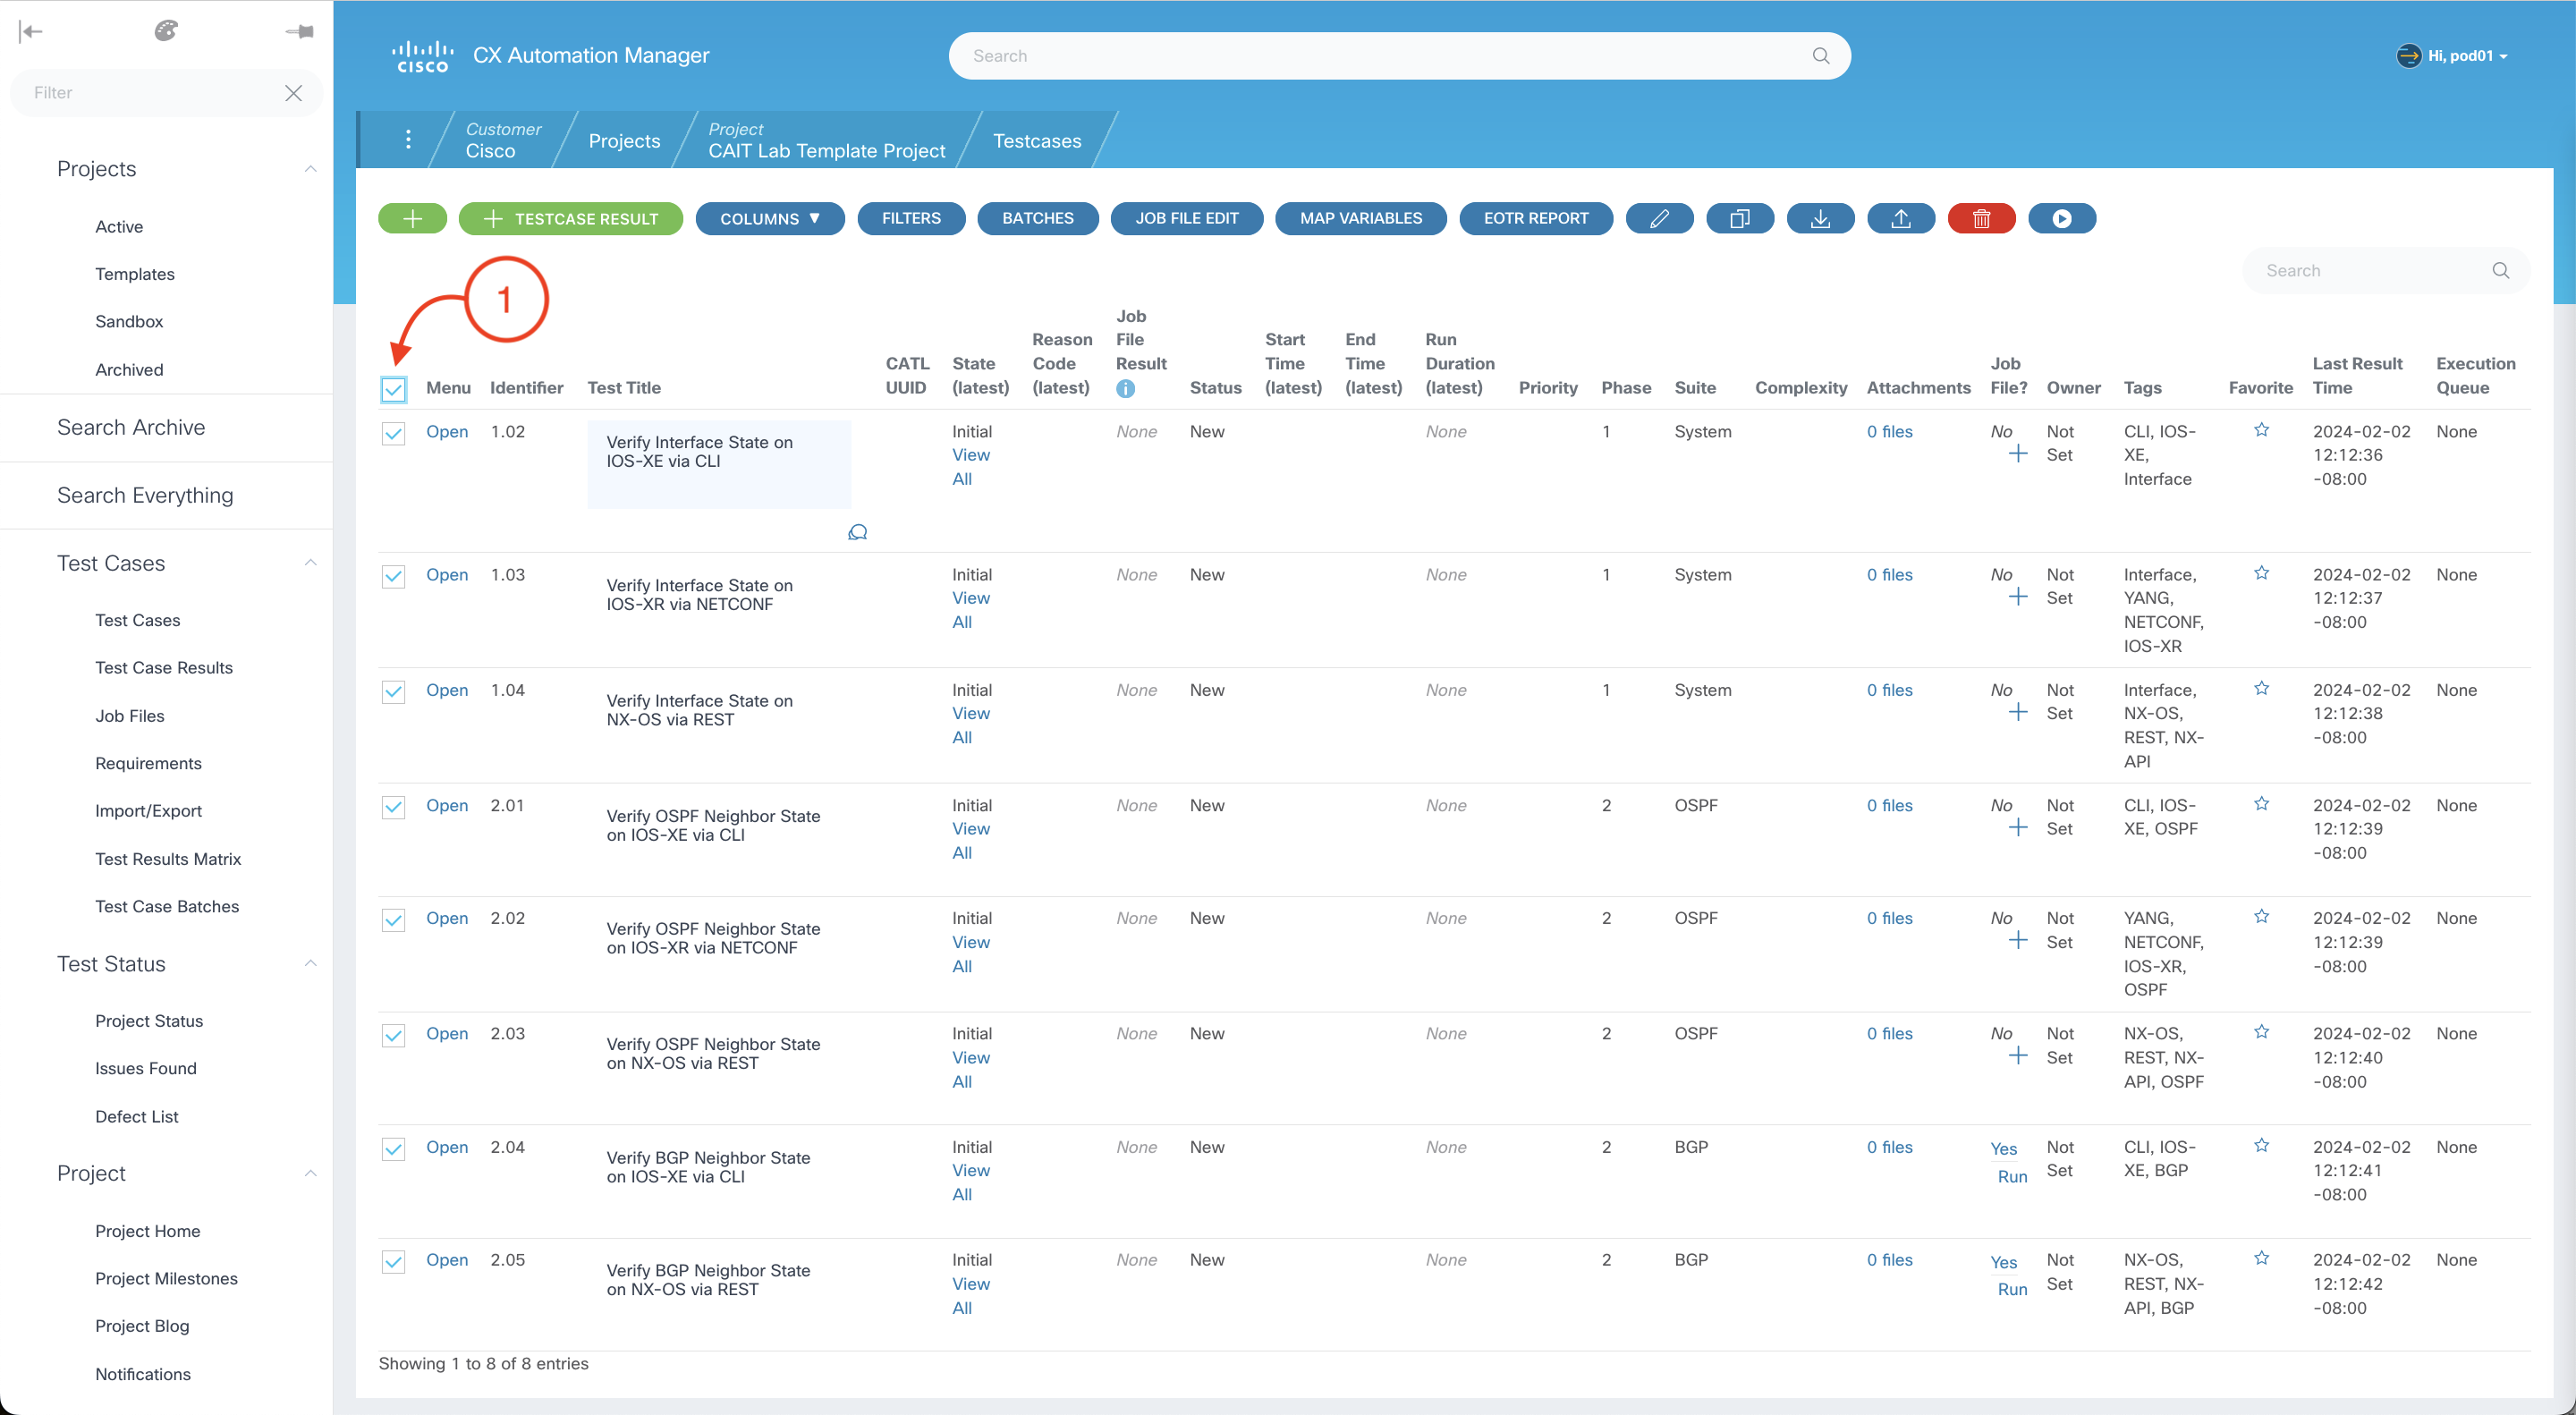The width and height of the screenshot is (2576, 1415).
Task: Click the EOTR REPORT button
Action: point(1535,218)
